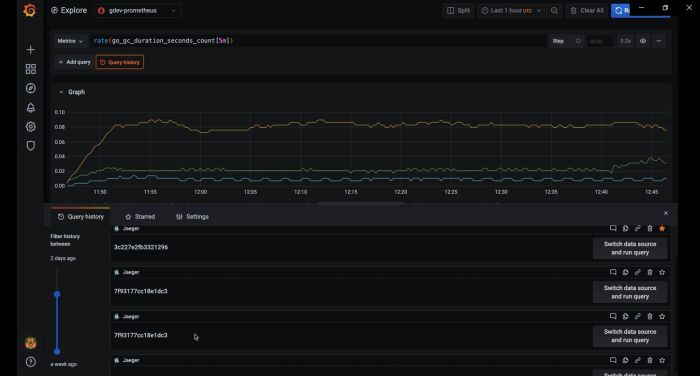This screenshot has height=376, width=700.
Task: Delete query 3c227e2fb3321296 from history
Action: [x=650, y=228]
